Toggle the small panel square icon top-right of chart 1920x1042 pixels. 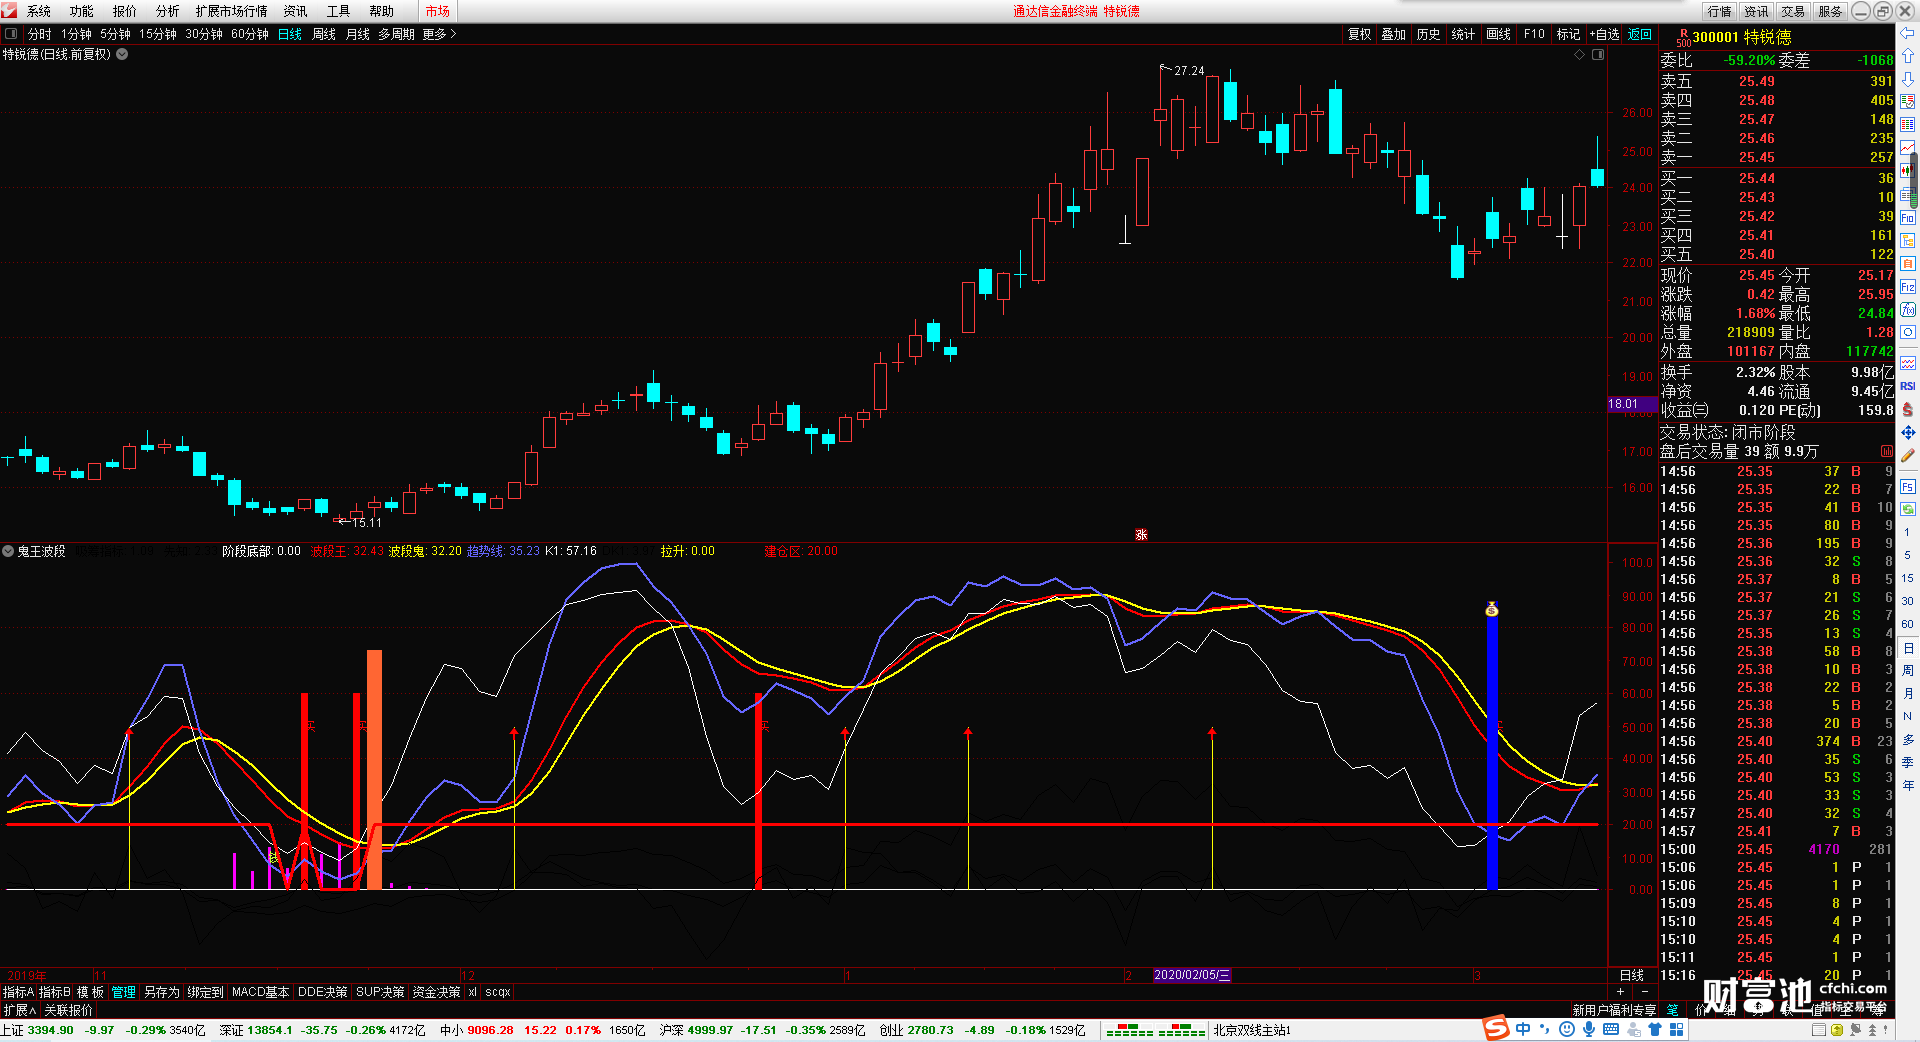coord(1598,54)
